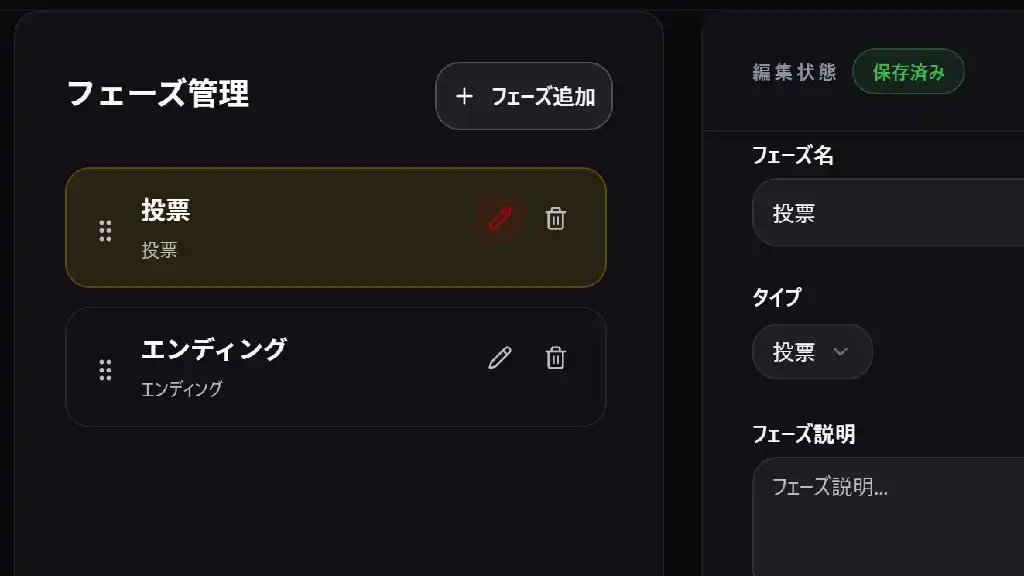Select the highlighted 投票 phase card
Viewport: 1024px width, 576px height.
(300, 227)
